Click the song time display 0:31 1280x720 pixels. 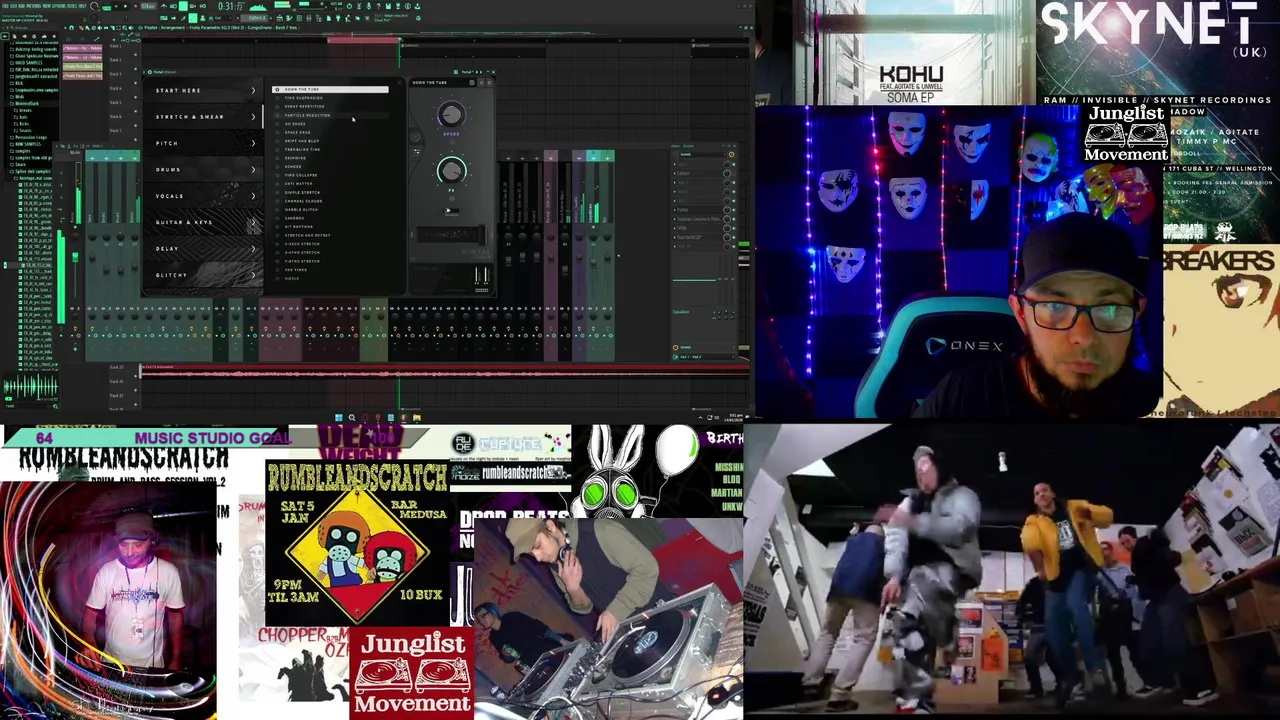[x=231, y=6]
